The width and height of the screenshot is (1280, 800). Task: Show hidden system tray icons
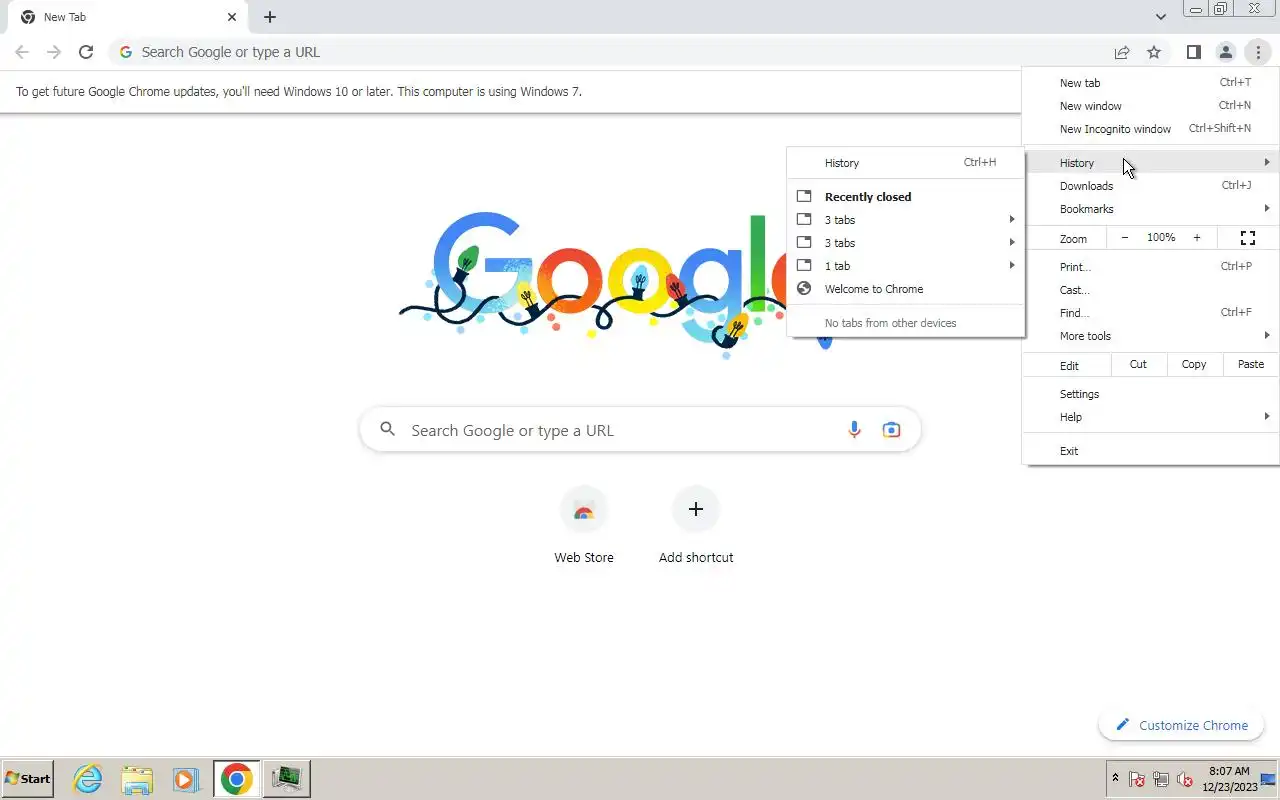[x=1115, y=779]
